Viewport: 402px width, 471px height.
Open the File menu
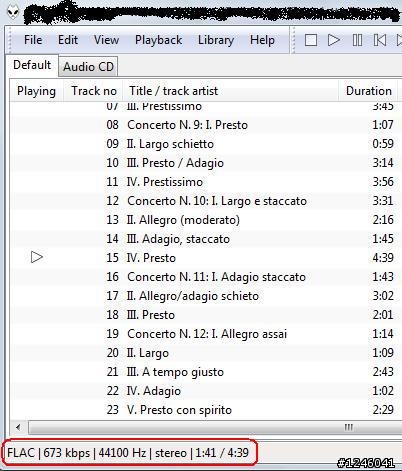pos(33,40)
